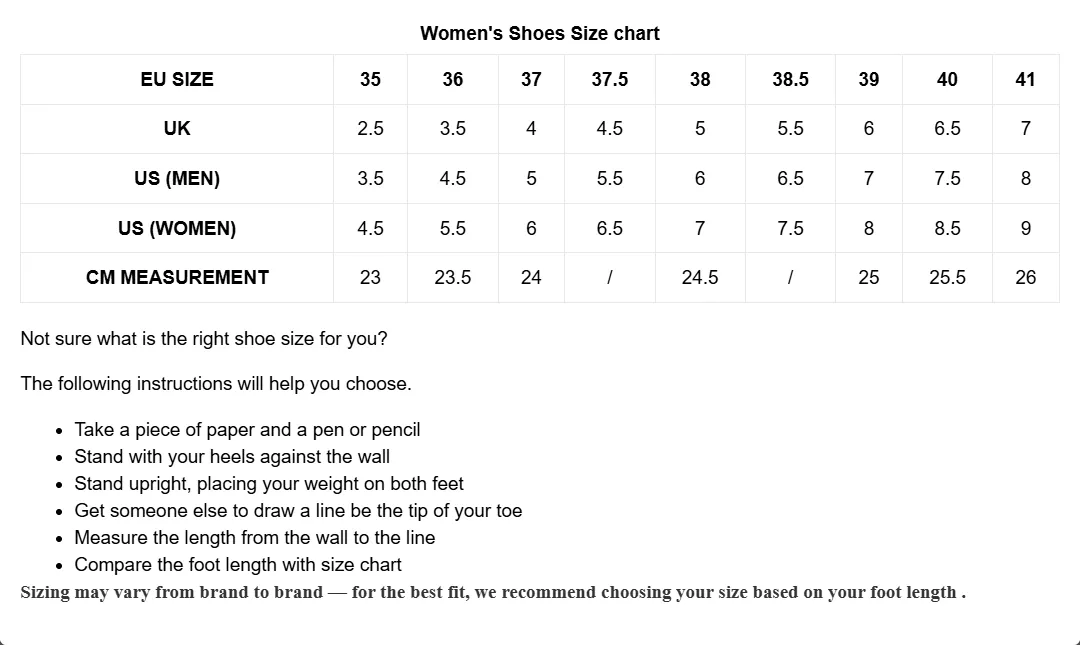The height and width of the screenshot is (645, 1080).
Task: Select the bold "Sizing may vary" note
Action: (493, 592)
